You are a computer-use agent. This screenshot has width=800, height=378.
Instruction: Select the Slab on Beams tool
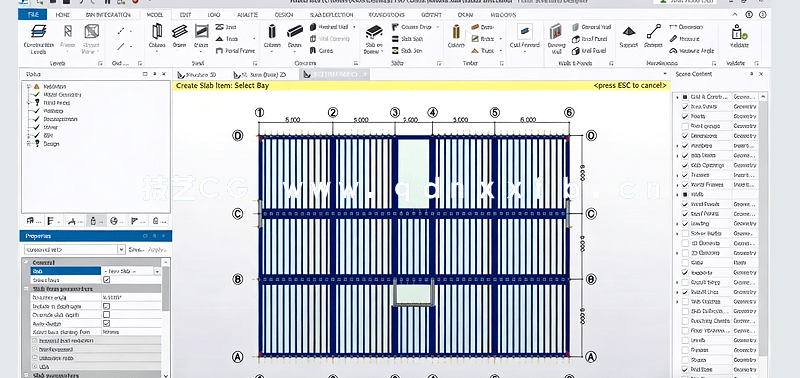click(374, 38)
